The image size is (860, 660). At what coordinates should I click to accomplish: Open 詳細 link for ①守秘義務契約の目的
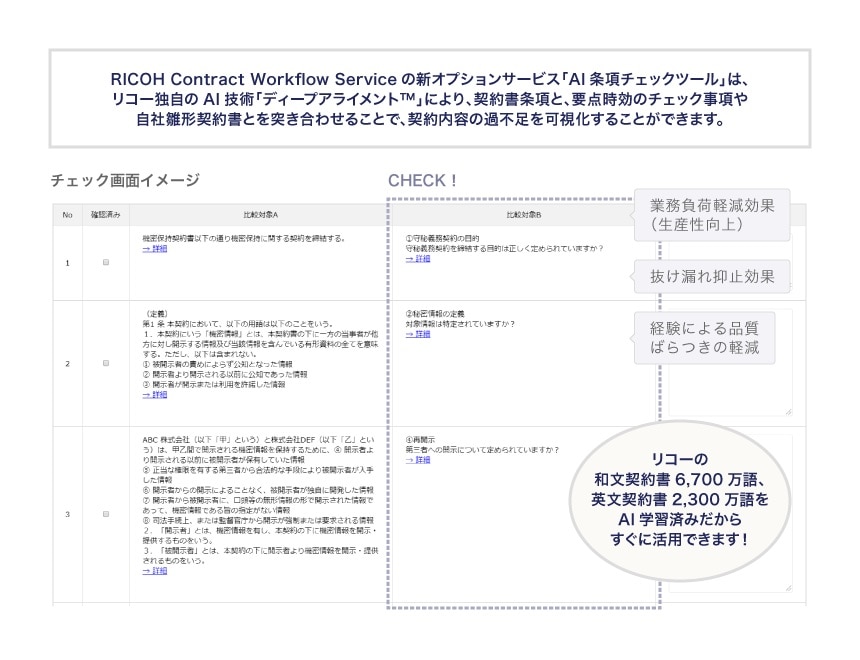[x=418, y=258]
